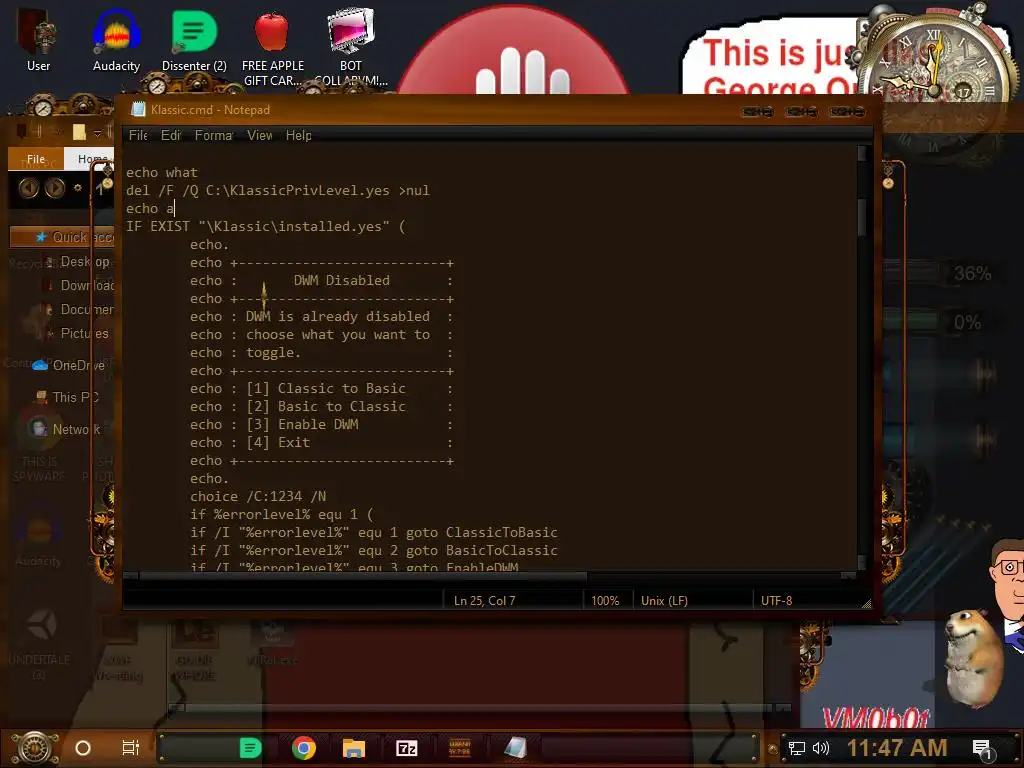Go forward in File Explorer

coord(55,188)
